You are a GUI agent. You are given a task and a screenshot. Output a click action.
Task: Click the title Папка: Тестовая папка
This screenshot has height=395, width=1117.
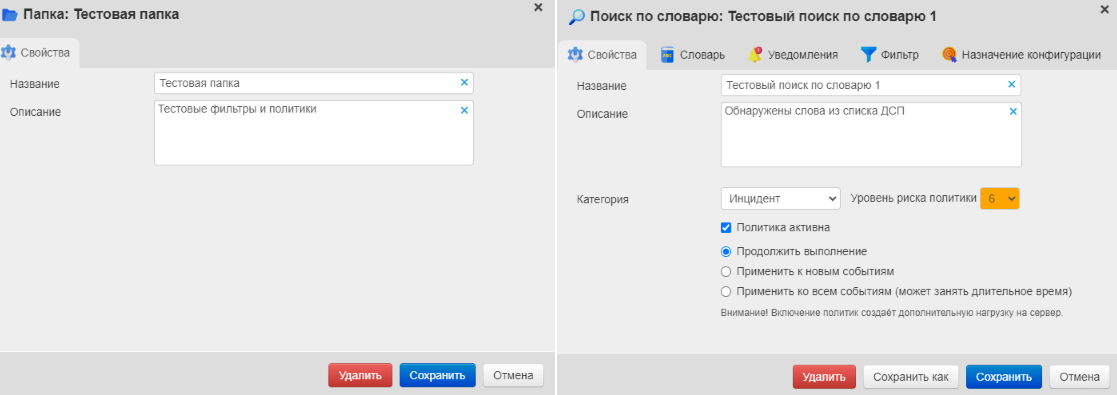tap(101, 14)
